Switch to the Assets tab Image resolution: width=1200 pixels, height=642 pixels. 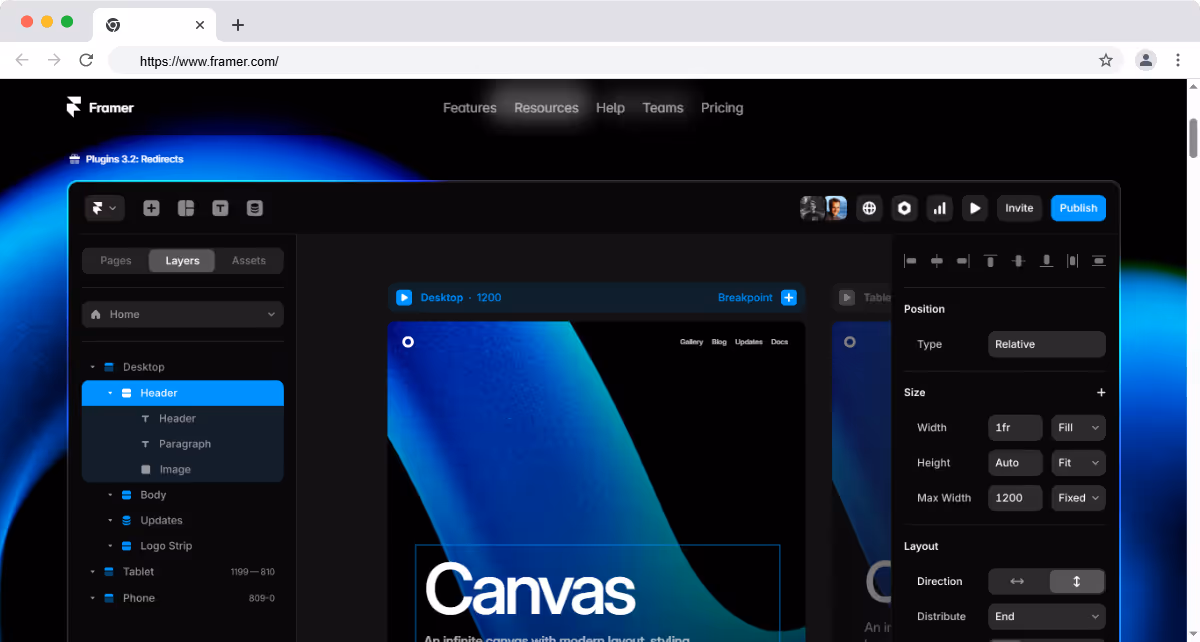pos(248,259)
